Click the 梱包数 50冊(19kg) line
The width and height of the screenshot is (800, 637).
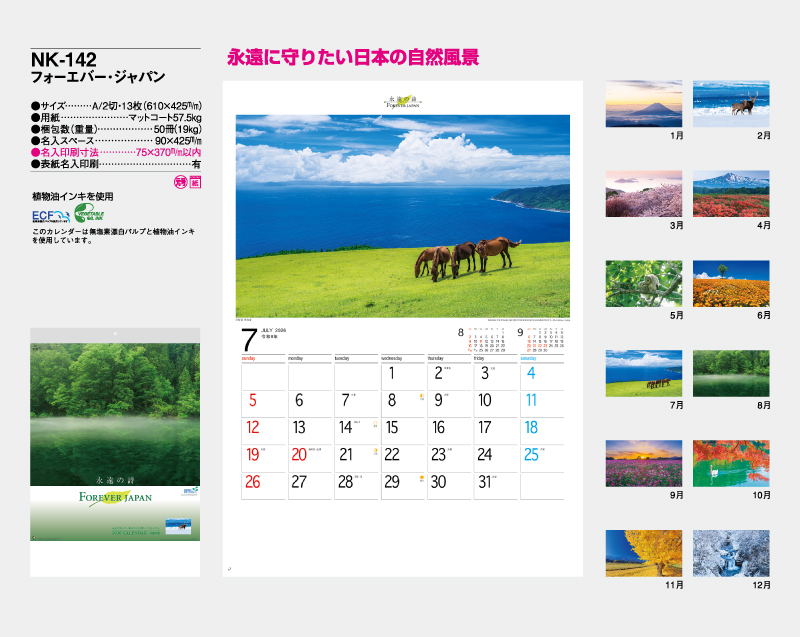pyautogui.click(x=116, y=130)
